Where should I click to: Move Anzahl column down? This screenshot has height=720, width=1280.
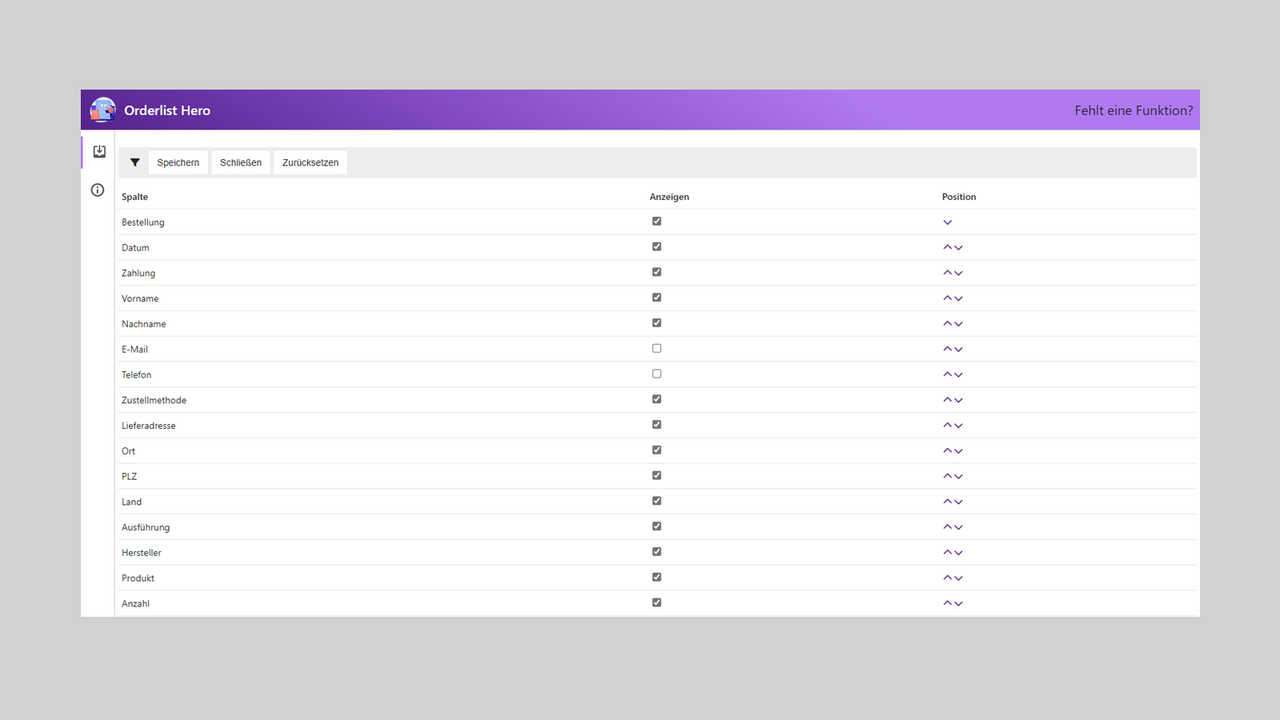[958, 604]
